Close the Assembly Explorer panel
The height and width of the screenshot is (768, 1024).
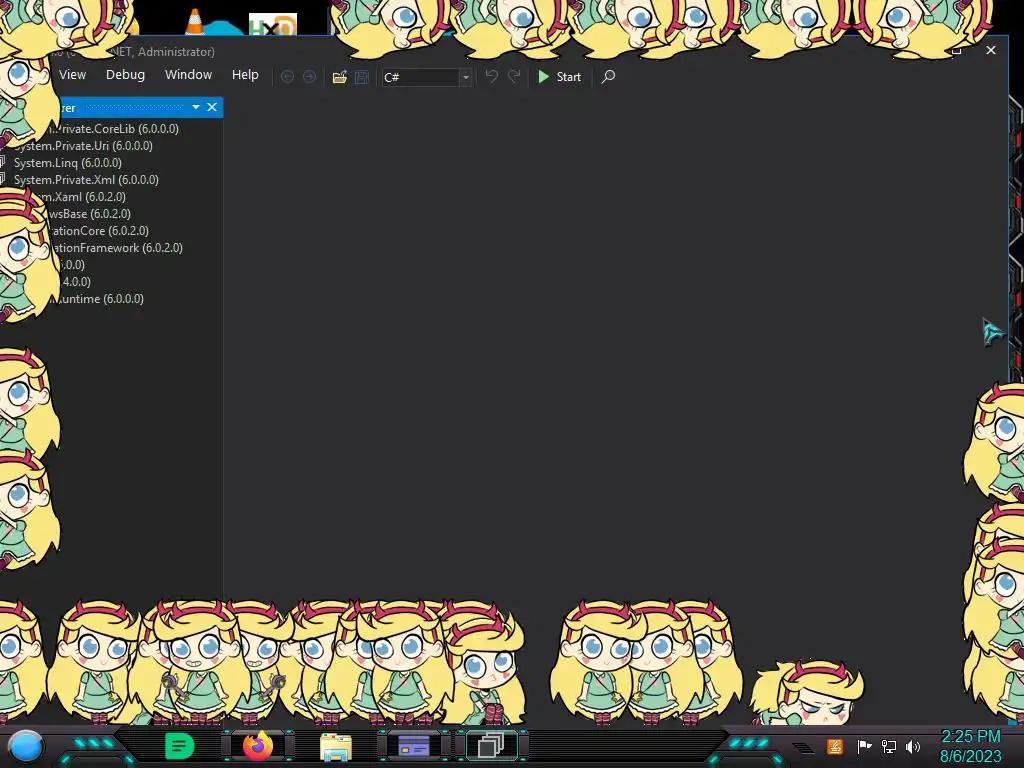212,107
